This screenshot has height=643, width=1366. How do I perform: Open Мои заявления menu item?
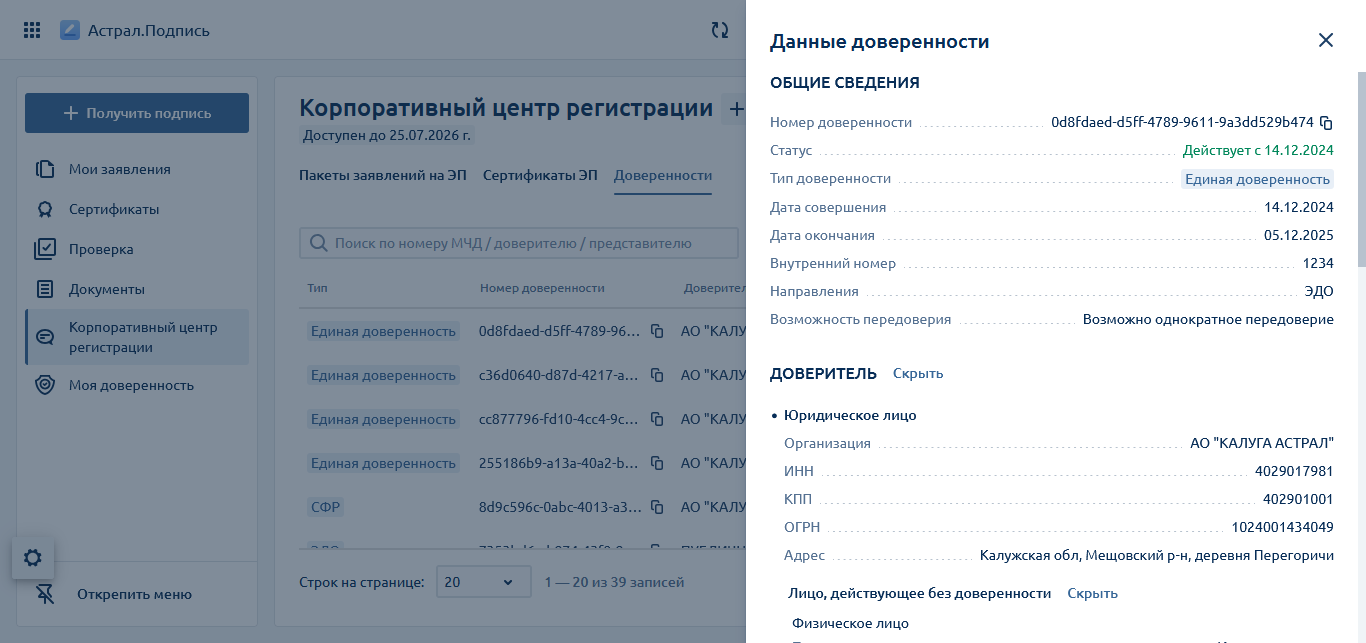point(137,169)
